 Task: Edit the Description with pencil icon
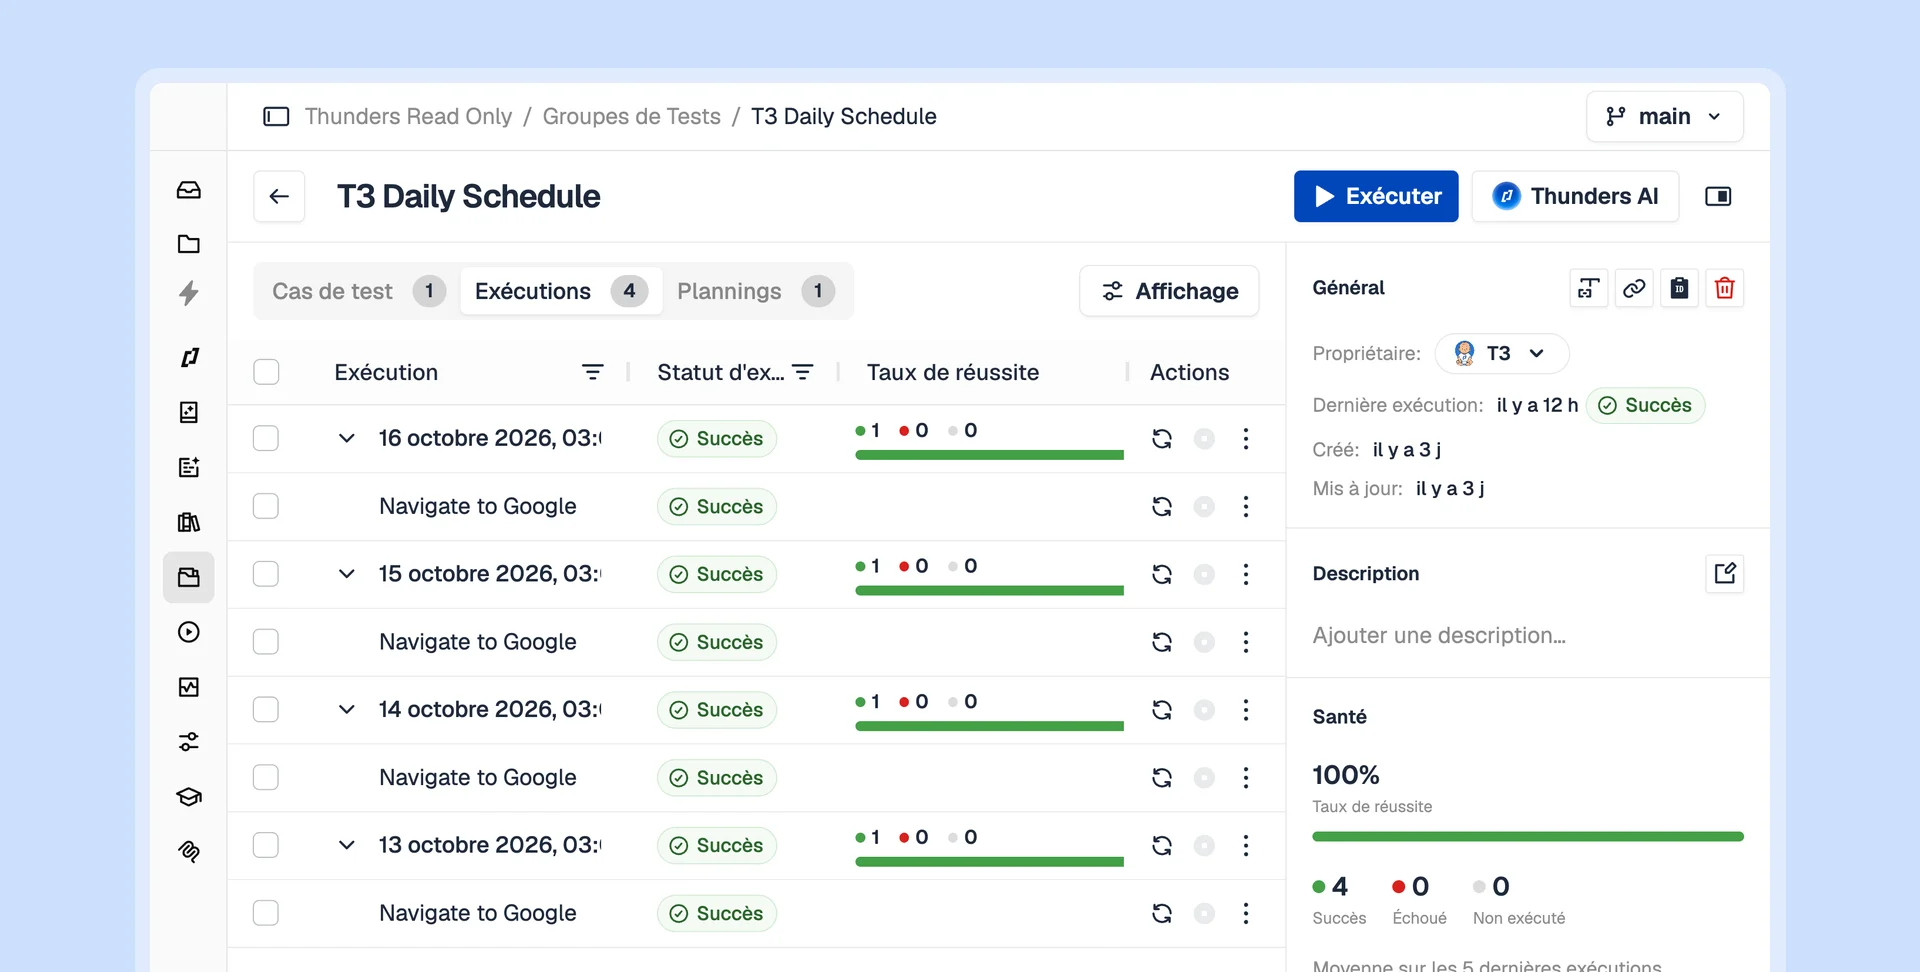tap(1725, 574)
